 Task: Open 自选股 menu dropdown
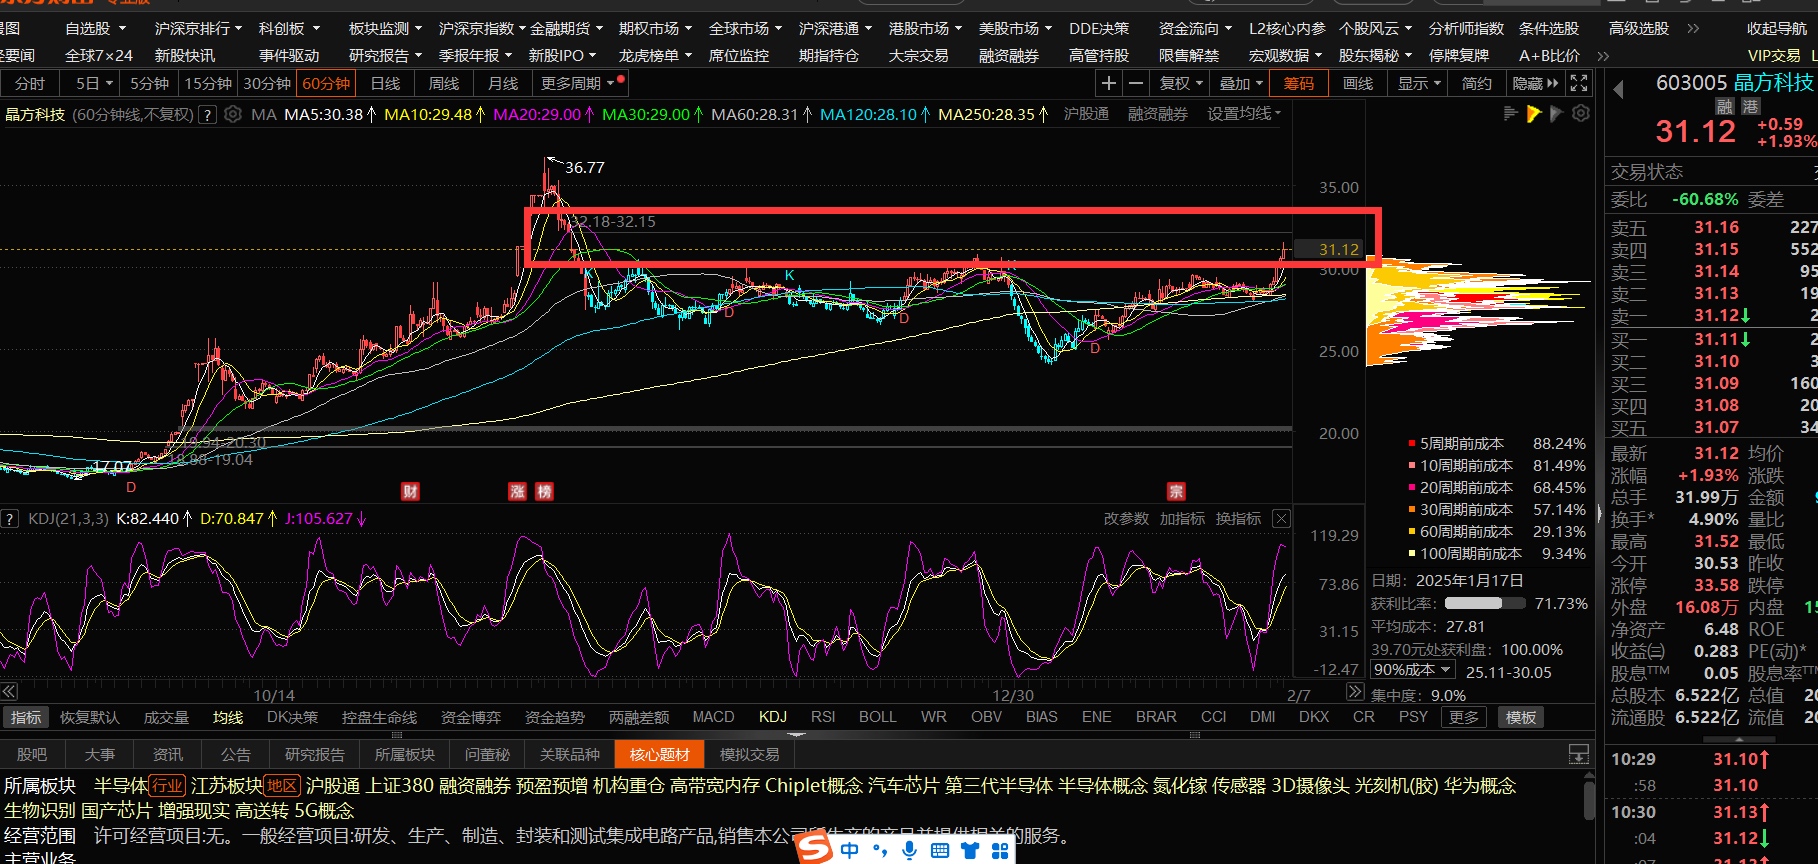tap(96, 28)
